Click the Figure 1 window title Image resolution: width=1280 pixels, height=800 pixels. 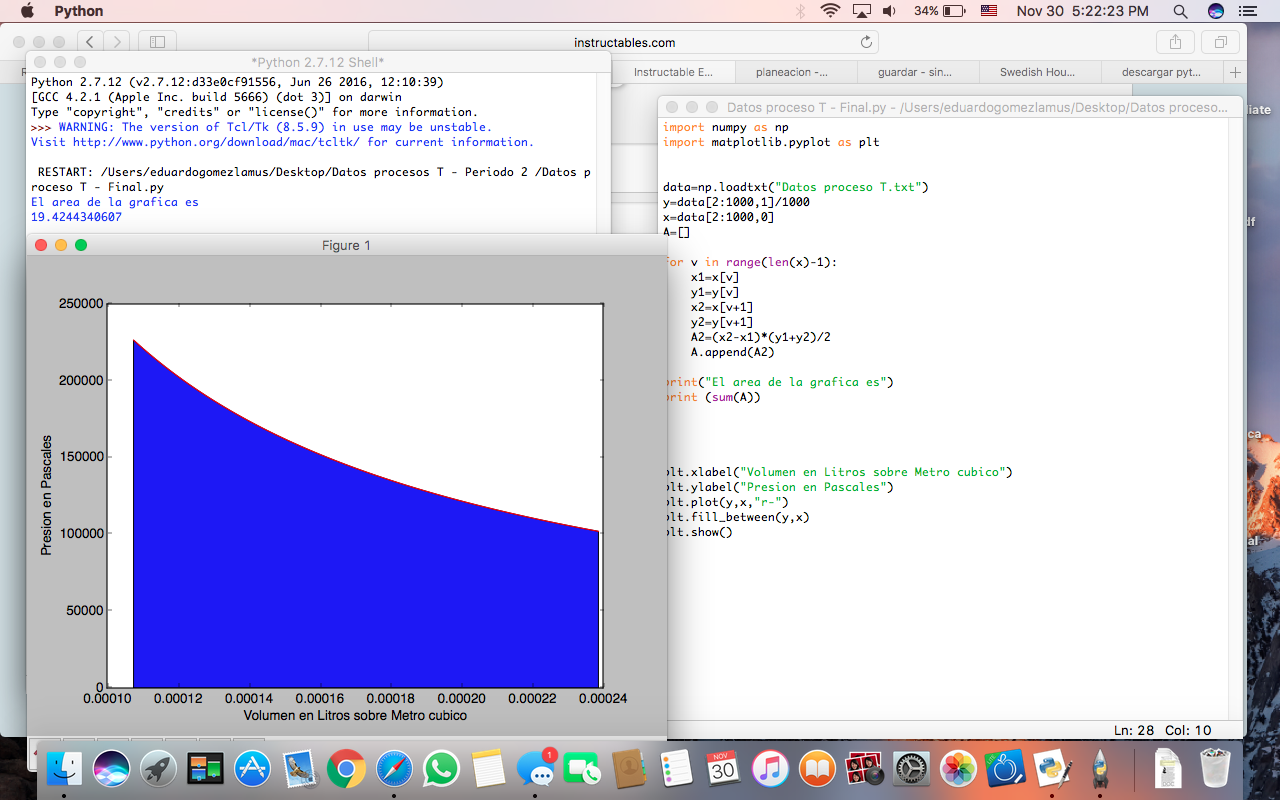coord(346,245)
